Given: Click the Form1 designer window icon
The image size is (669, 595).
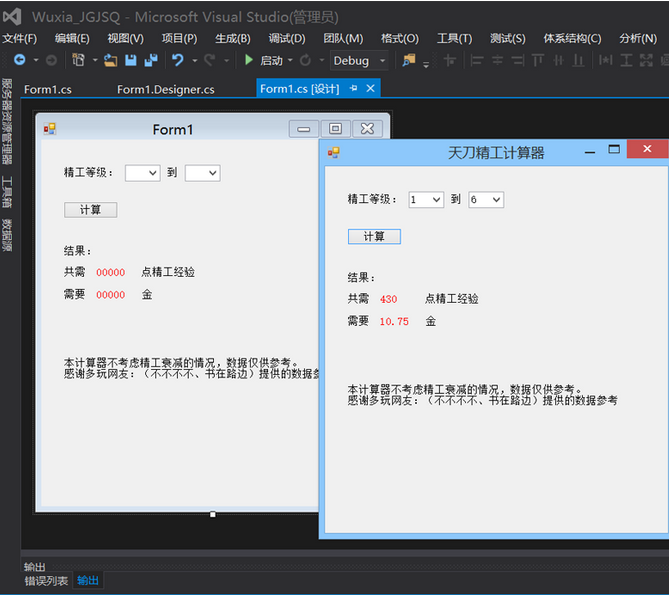Looking at the screenshot, I should [49, 129].
